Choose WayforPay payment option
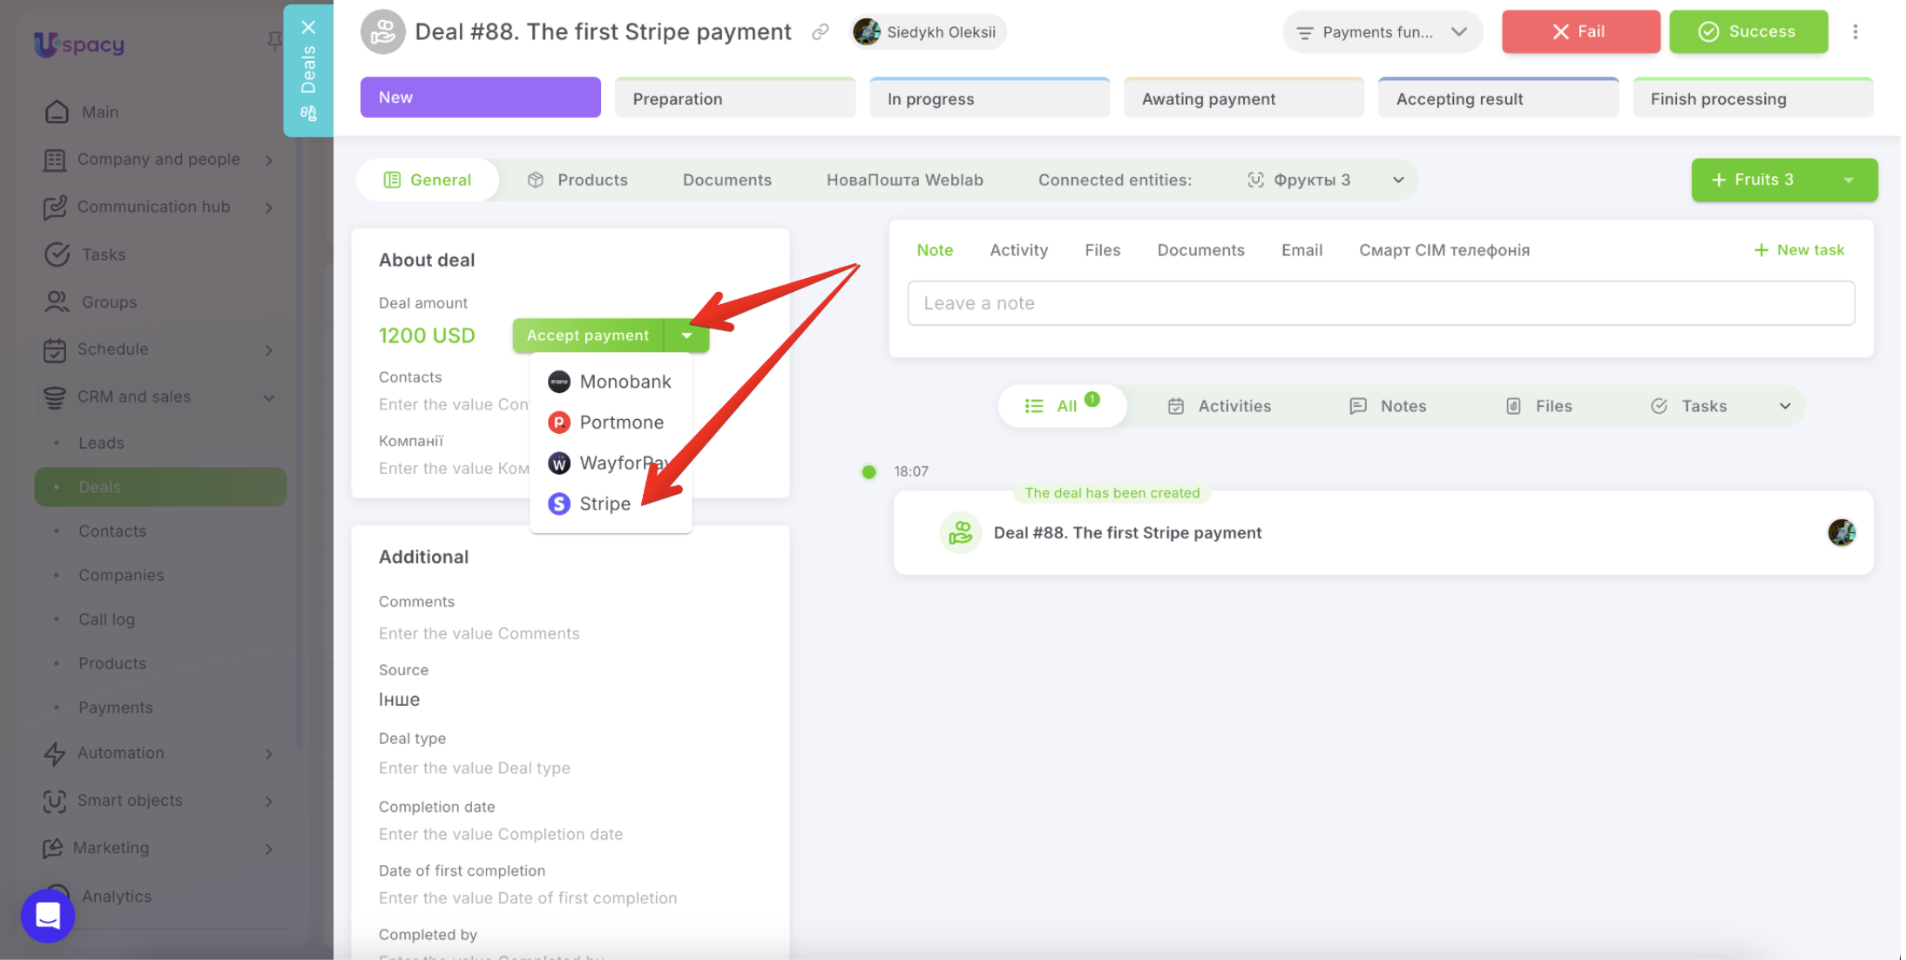The image size is (1906, 960). tap(610, 464)
